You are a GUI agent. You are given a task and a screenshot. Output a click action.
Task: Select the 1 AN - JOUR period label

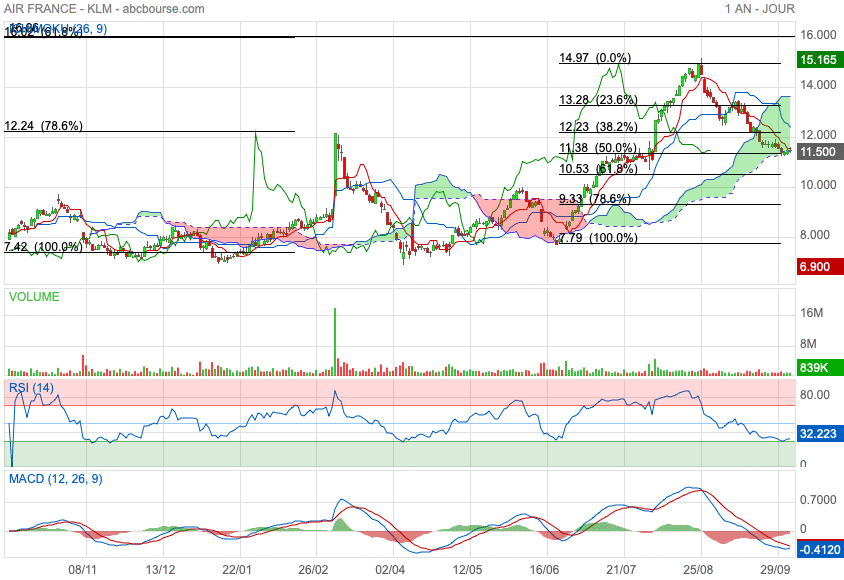(760, 9)
